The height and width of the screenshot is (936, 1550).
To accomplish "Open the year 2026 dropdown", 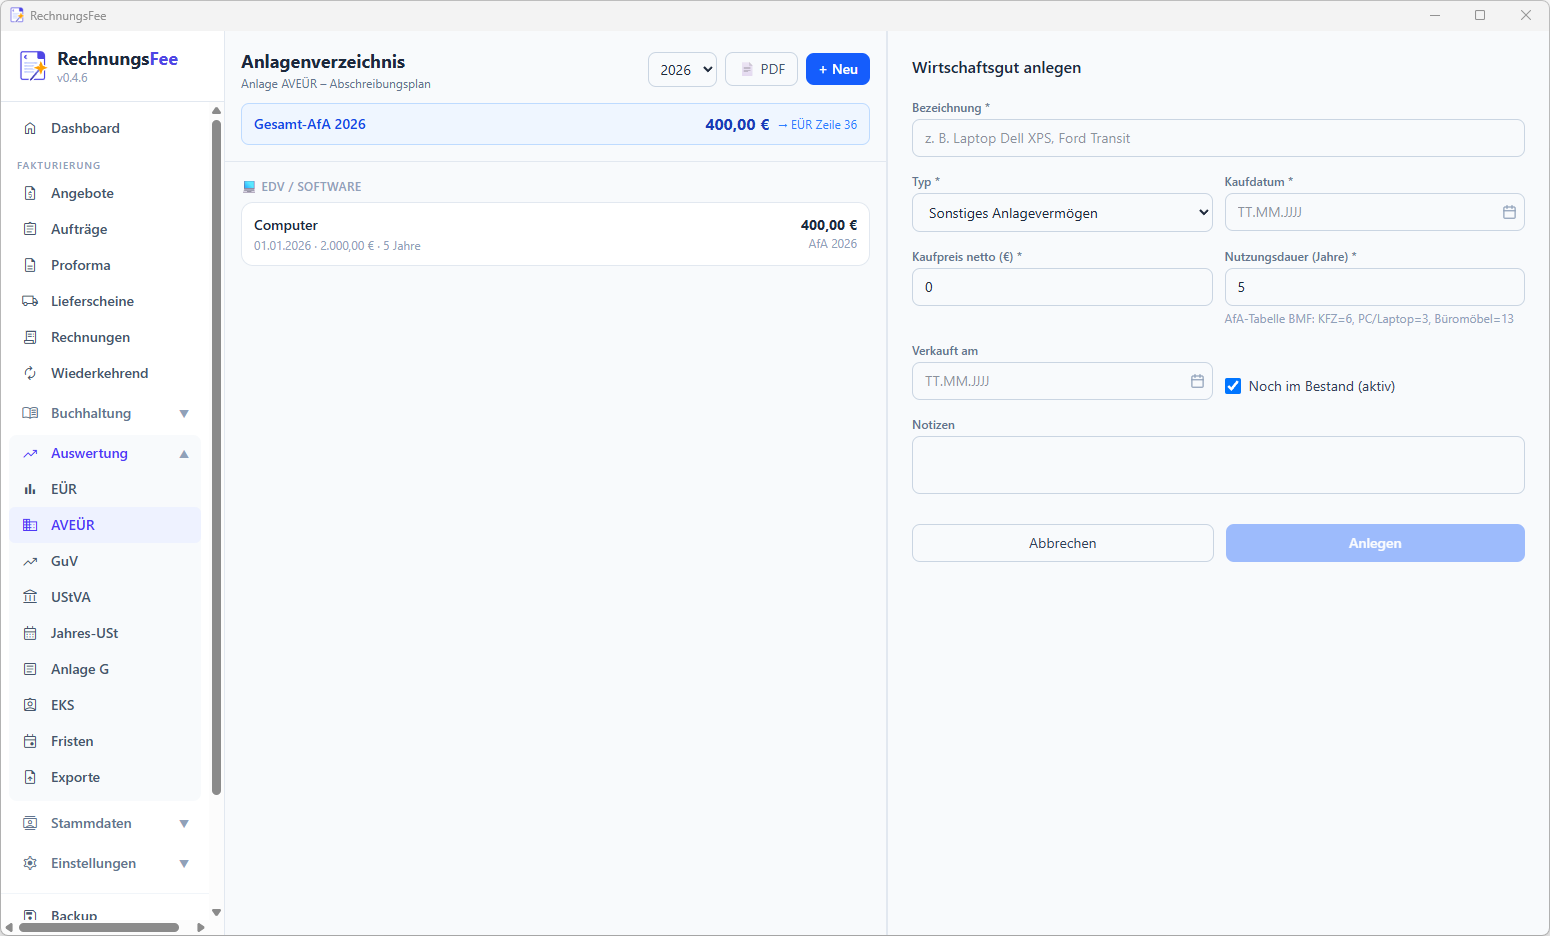I will click(683, 69).
